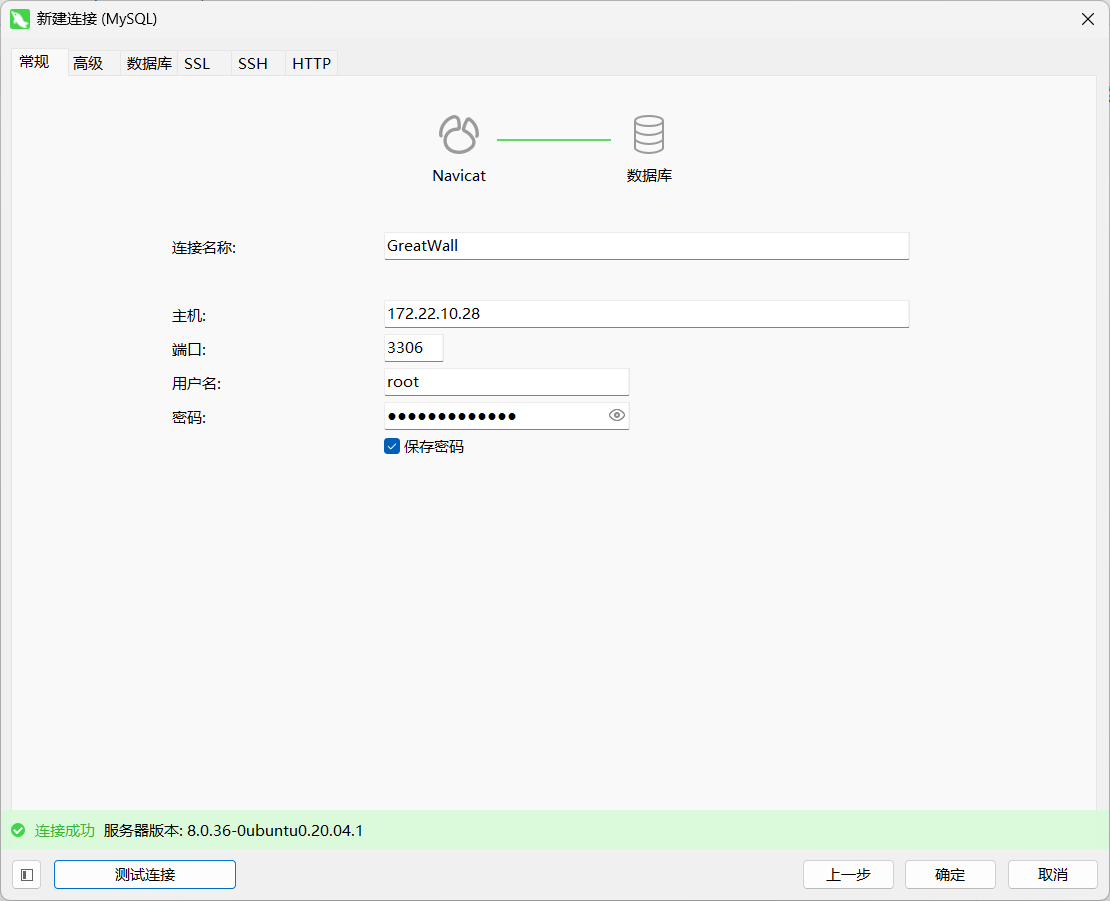Click the 端口 field showing 3306
1110x901 pixels.
coord(413,348)
